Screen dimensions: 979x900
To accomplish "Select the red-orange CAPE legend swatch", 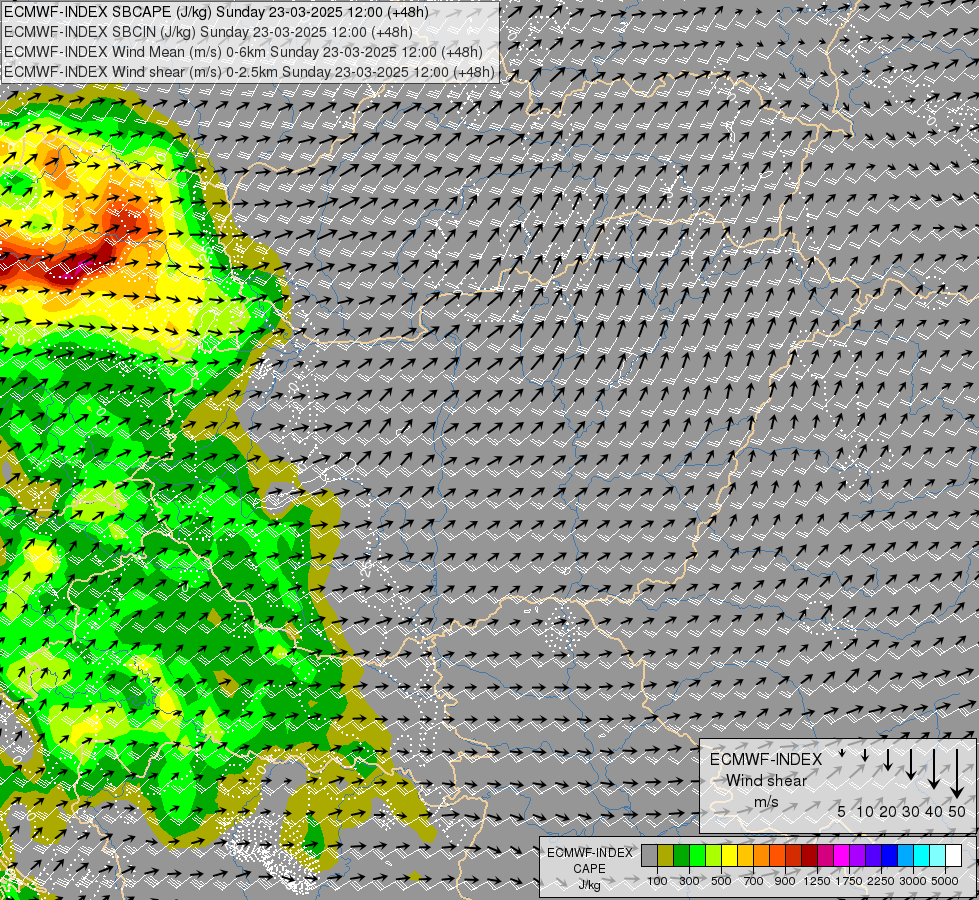I will click(777, 855).
